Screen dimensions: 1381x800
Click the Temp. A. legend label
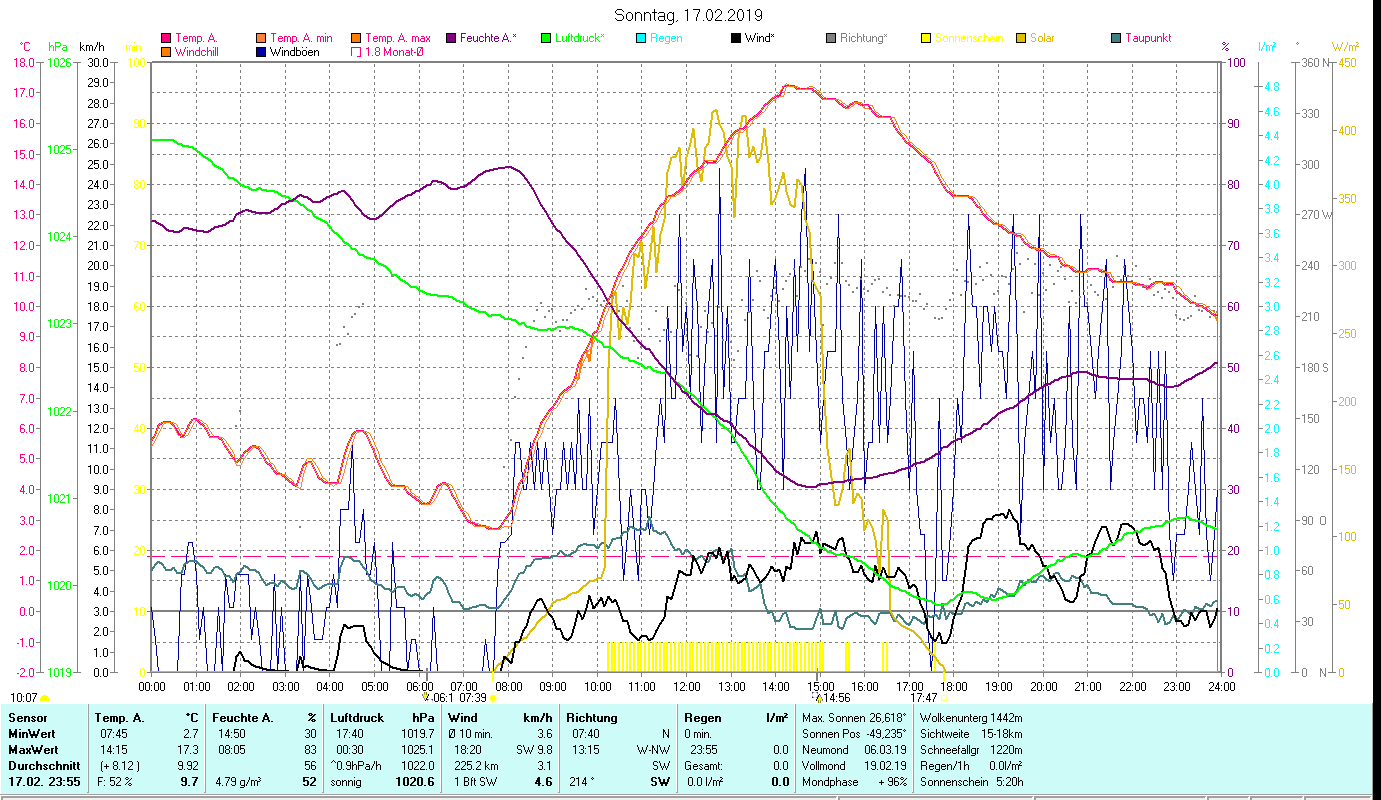pos(197,38)
